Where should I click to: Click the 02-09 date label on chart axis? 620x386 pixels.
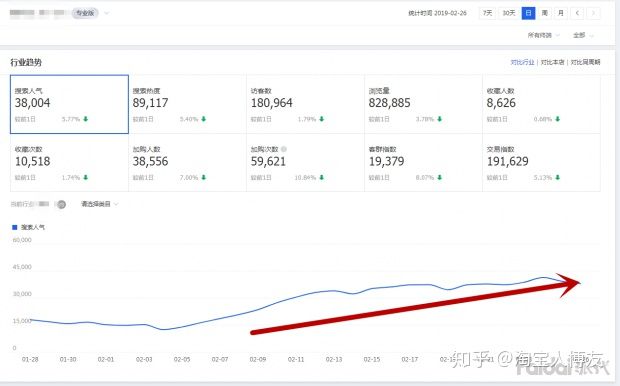(258, 359)
